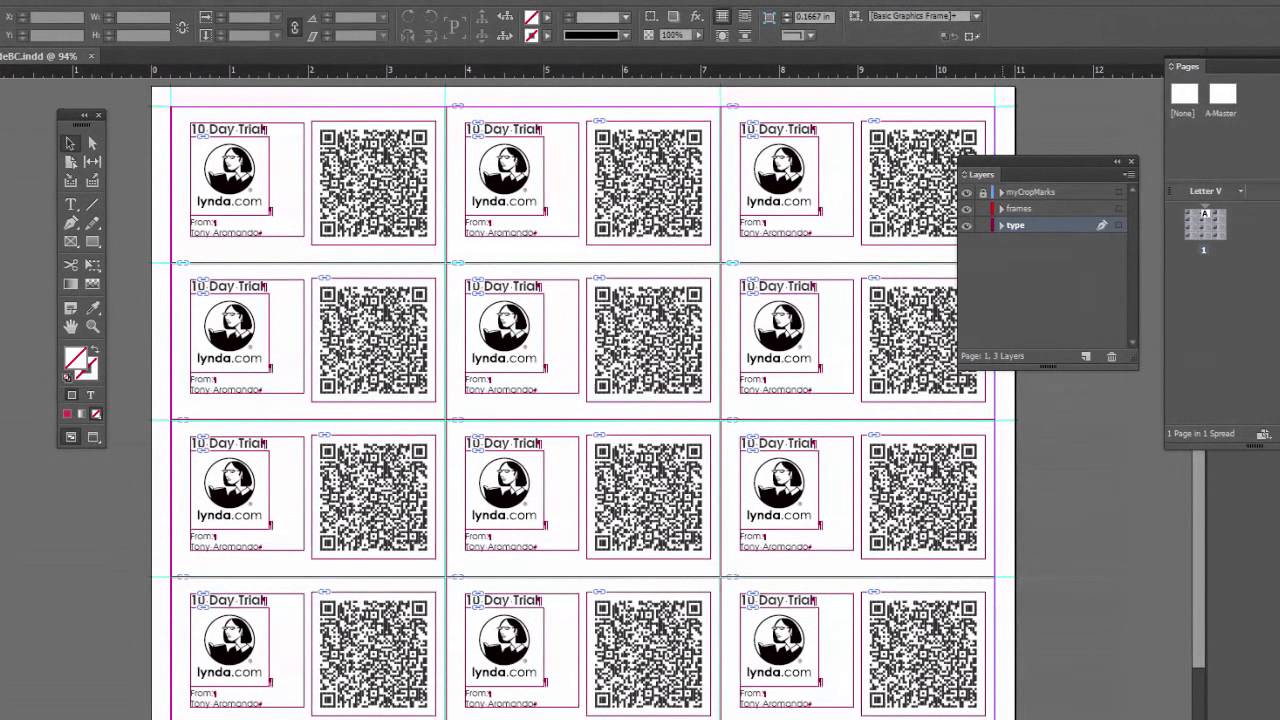This screenshot has height=720, width=1280.
Task: Hide the myCropMarks layer using its eye
Action: click(x=966, y=192)
